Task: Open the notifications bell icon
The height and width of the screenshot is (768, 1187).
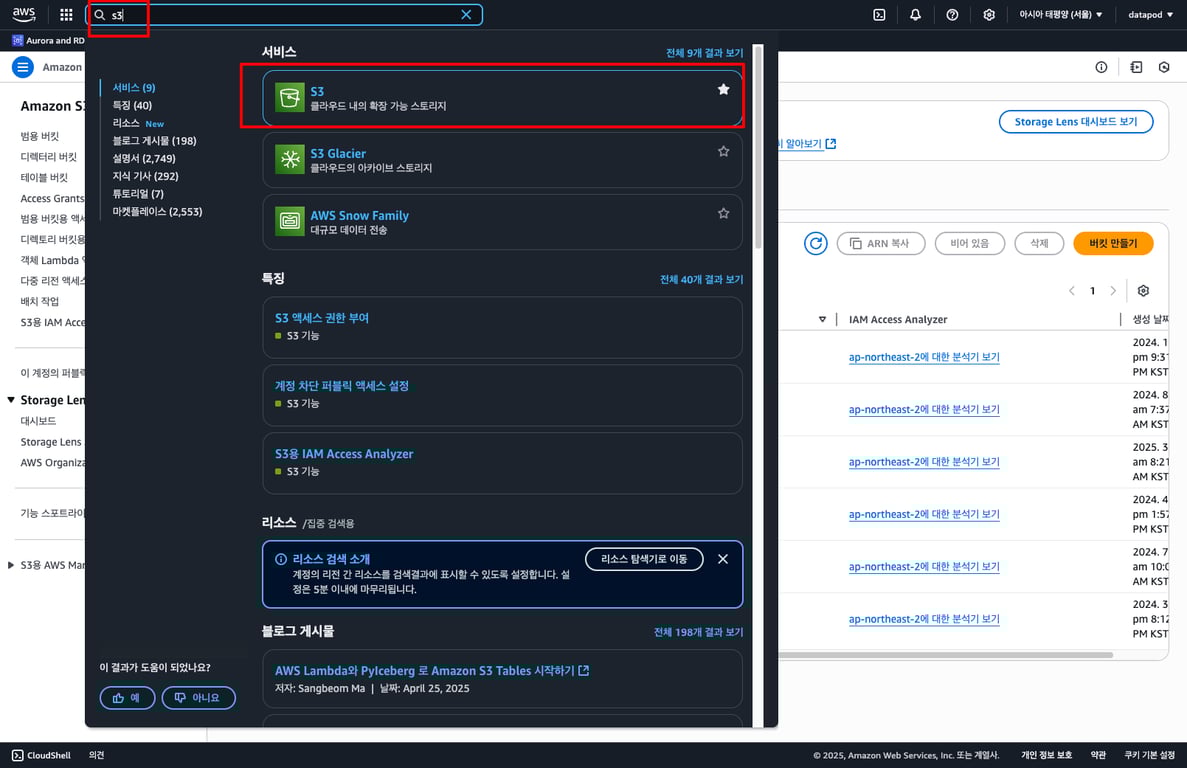Action: pyautogui.click(x=915, y=14)
